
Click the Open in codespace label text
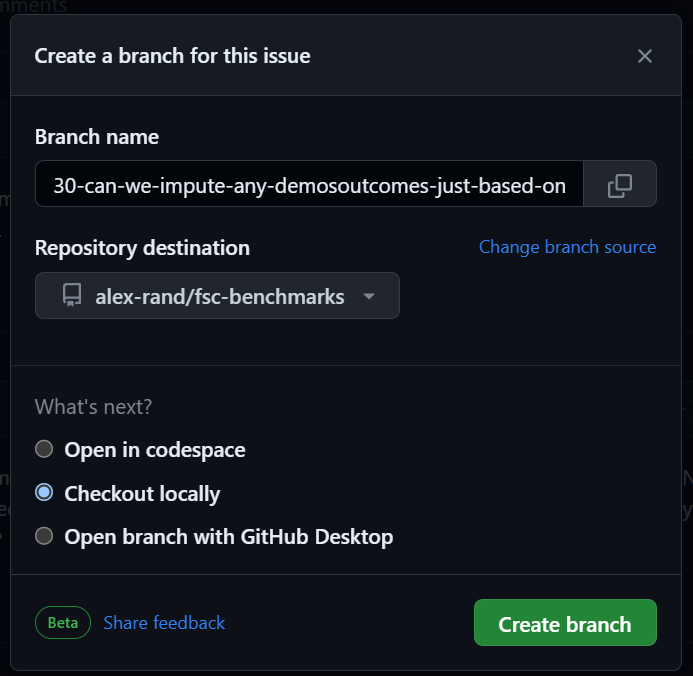click(x=155, y=450)
